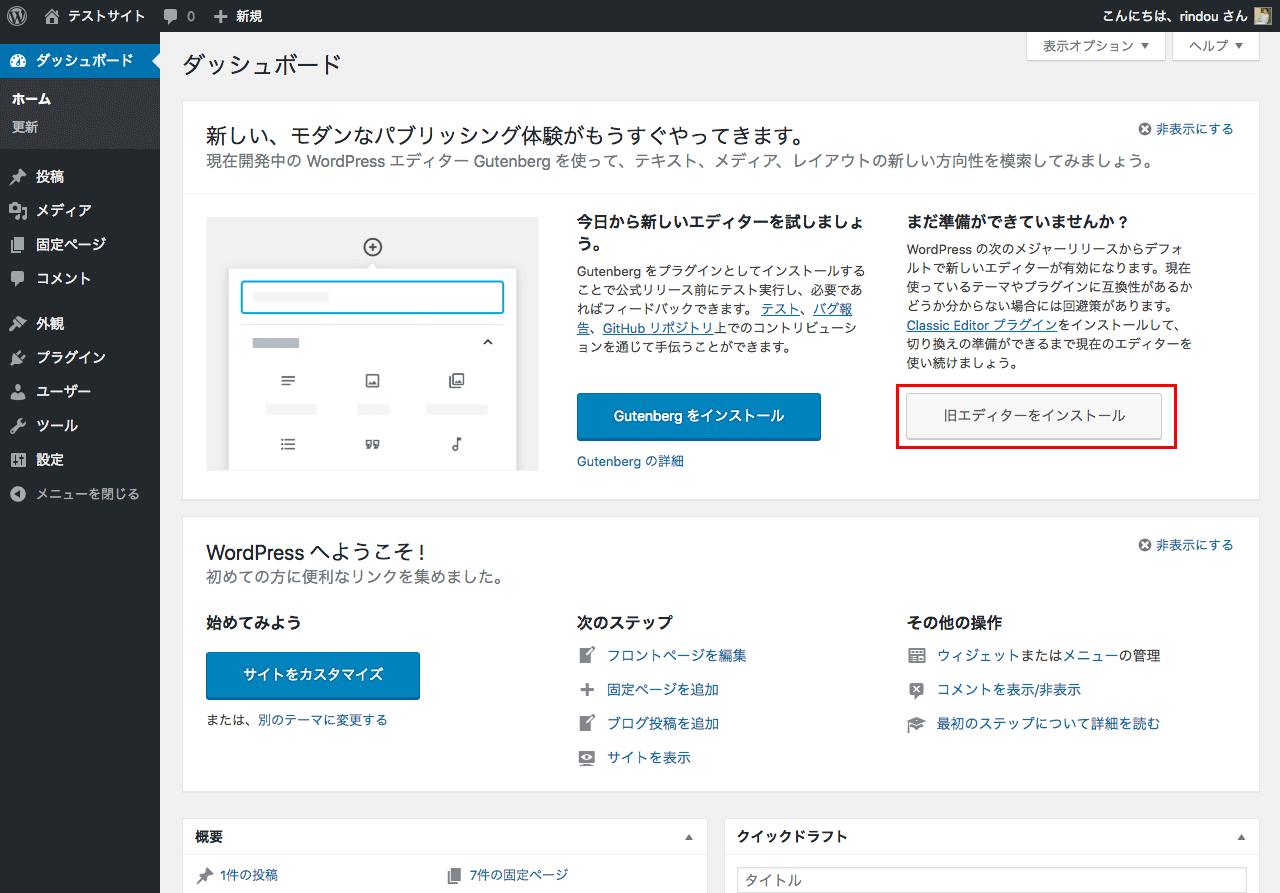1280x893 pixels.
Task: Click the コメント speech bubble icon in sidebar
Action: [18, 279]
